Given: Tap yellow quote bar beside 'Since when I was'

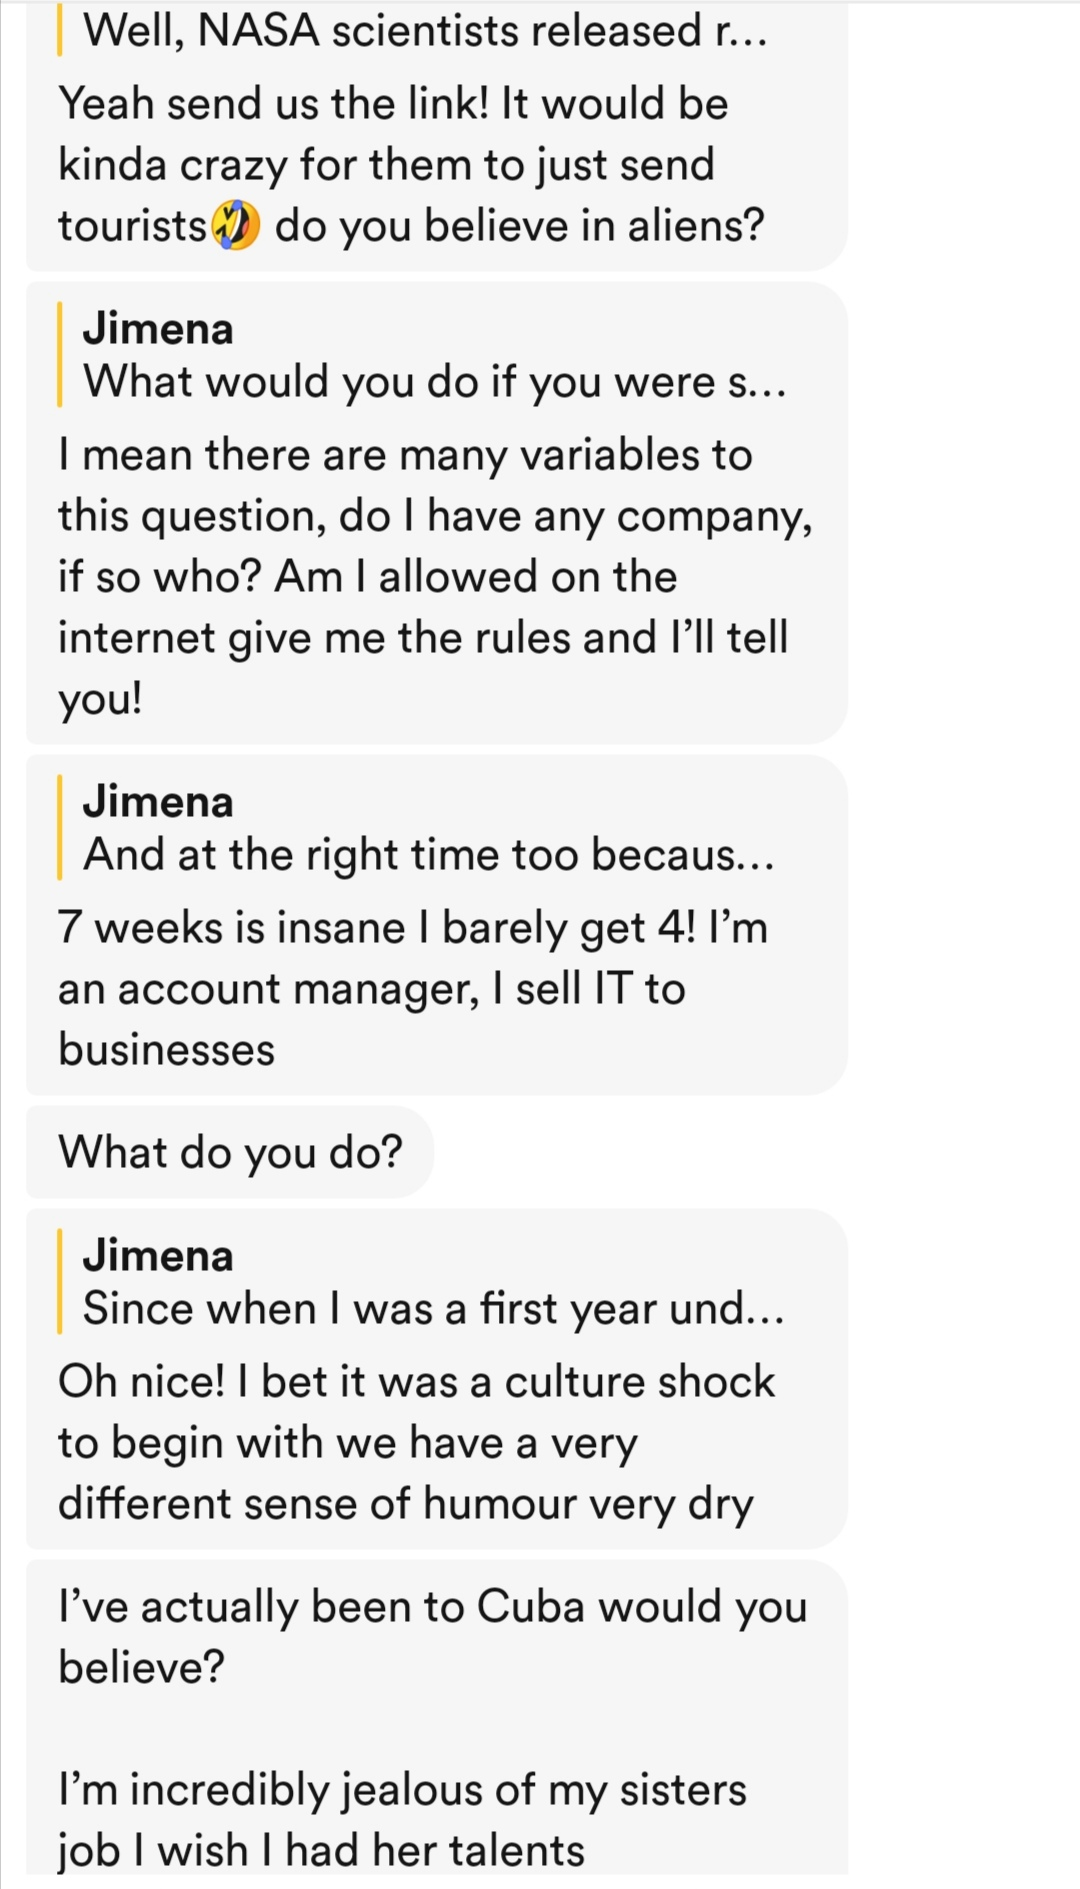Looking at the screenshot, I should tap(60, 1282).
